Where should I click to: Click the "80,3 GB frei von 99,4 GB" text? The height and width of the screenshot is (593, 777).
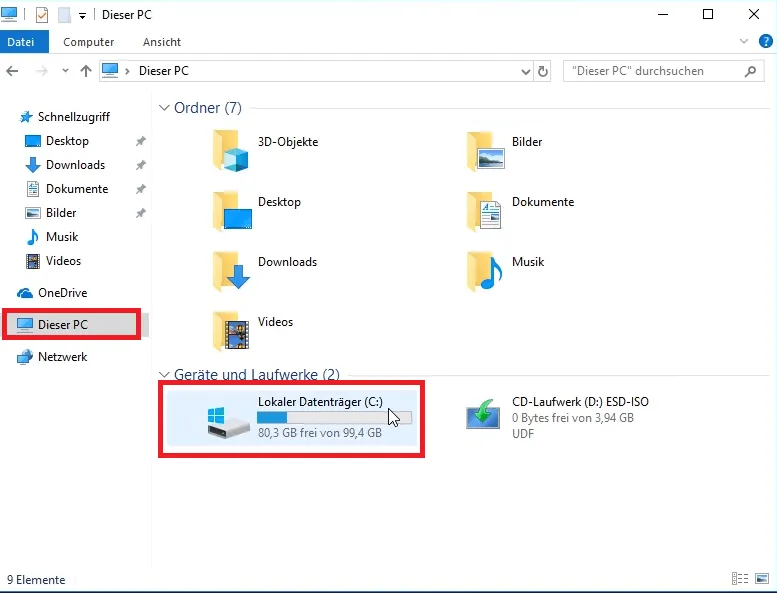click(x=320, y=433)
